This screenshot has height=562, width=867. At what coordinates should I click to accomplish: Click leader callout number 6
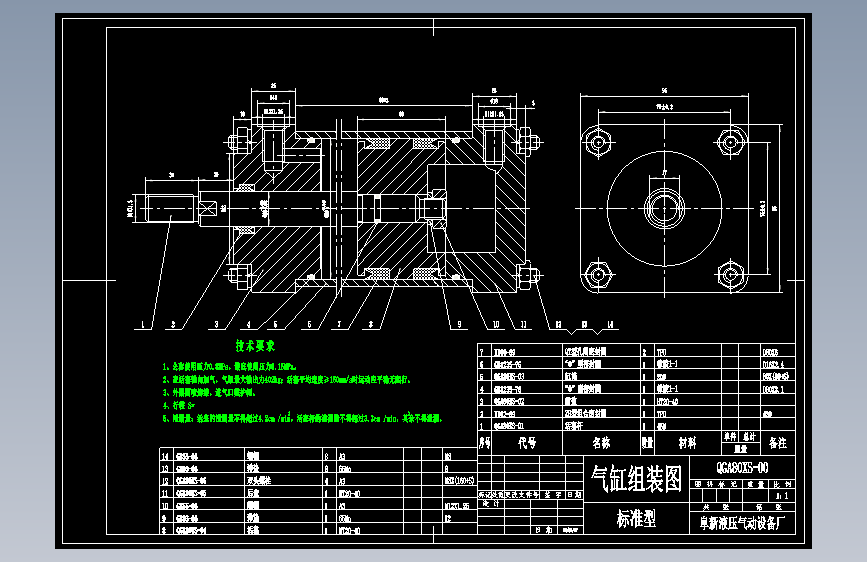(309, 325)
